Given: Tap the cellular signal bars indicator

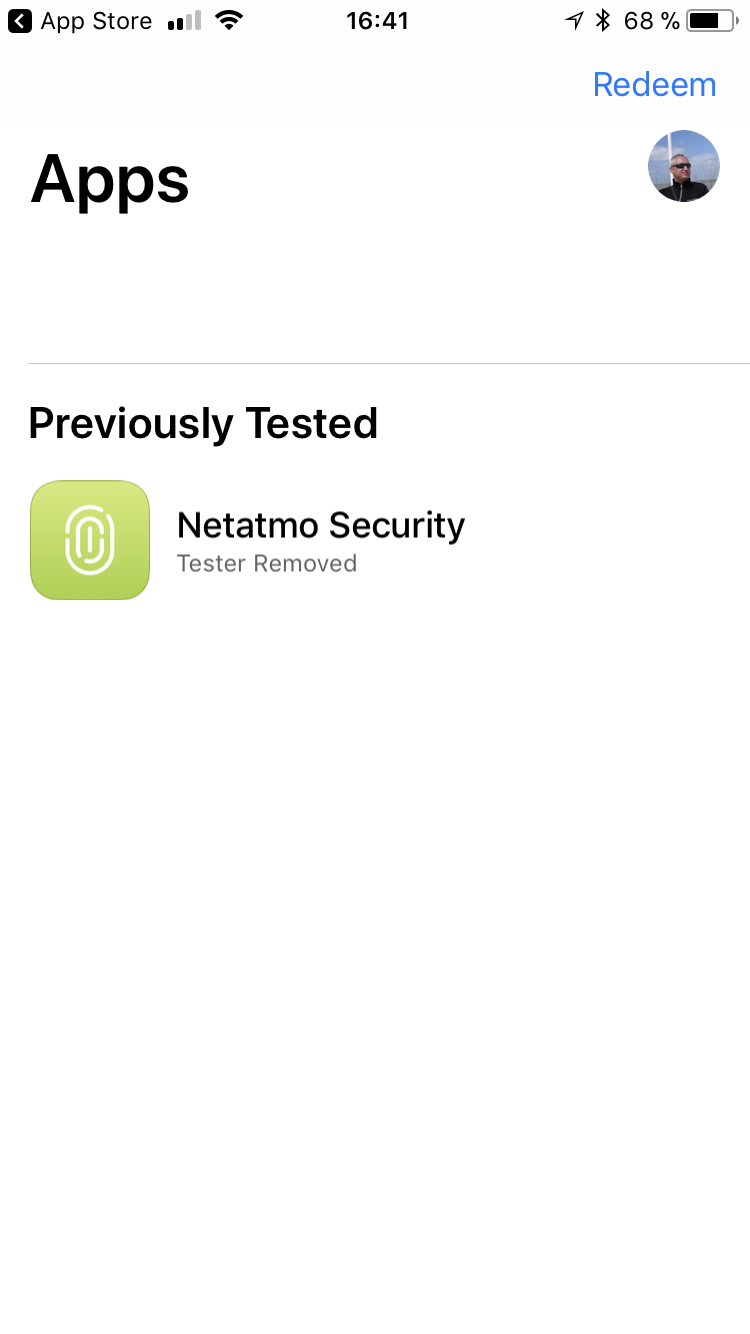Looking at the screenshot, I should (x=184, y=21).
